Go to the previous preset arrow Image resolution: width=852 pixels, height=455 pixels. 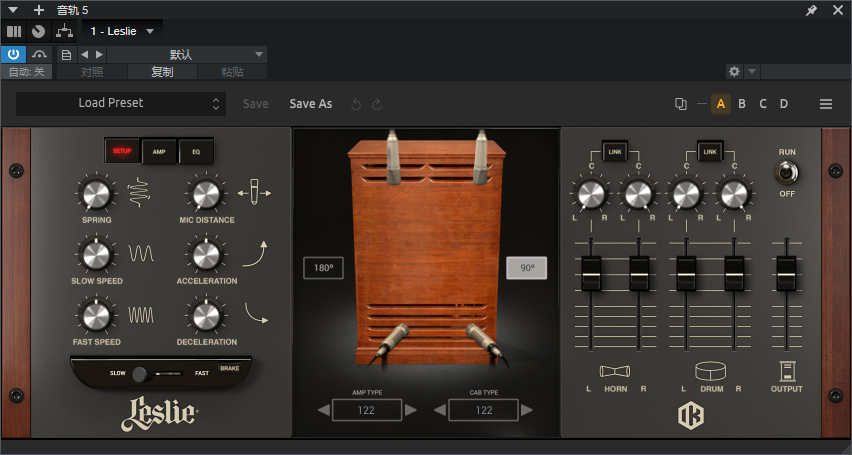tap(84, 55)
